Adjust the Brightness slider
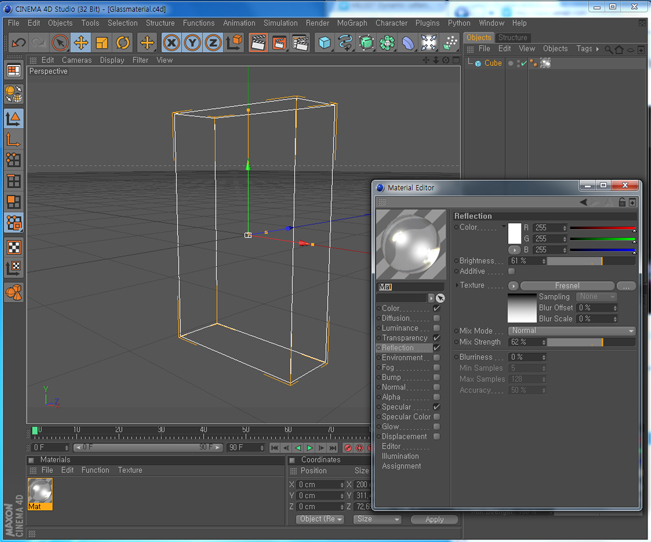 591,261
